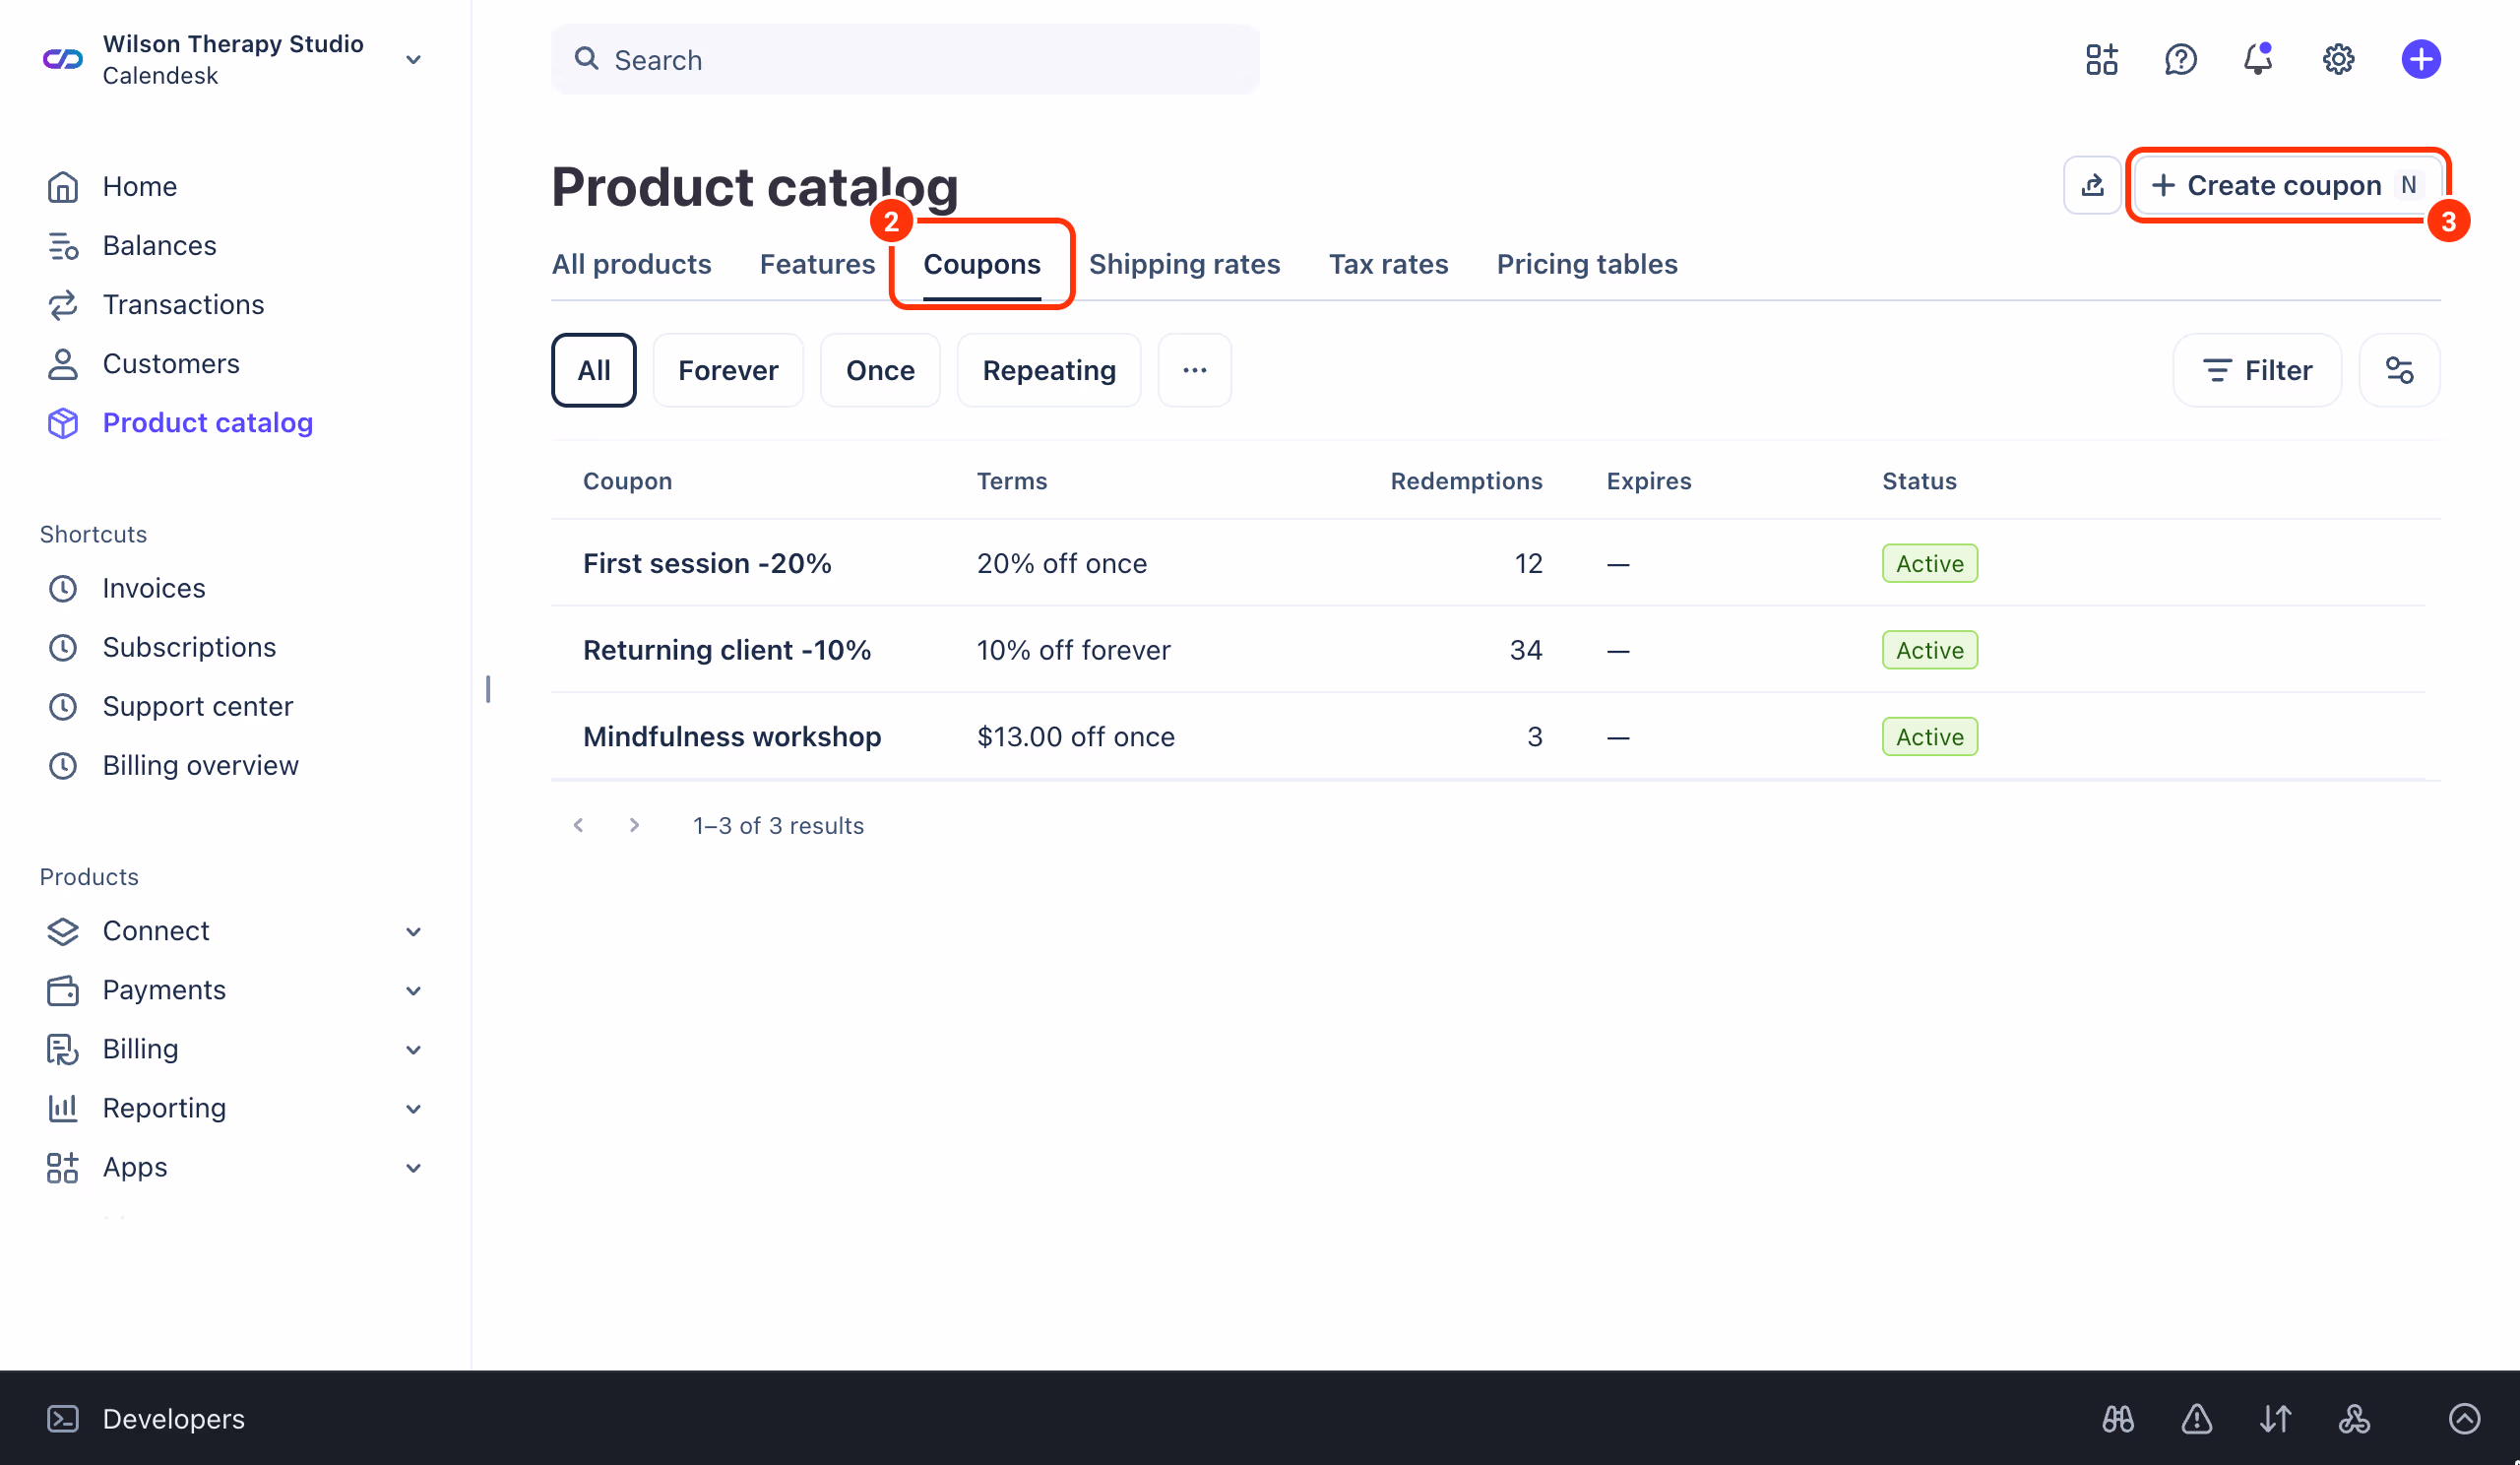
Task: Switch to Tax rates tab
Action: (1388, 264)
